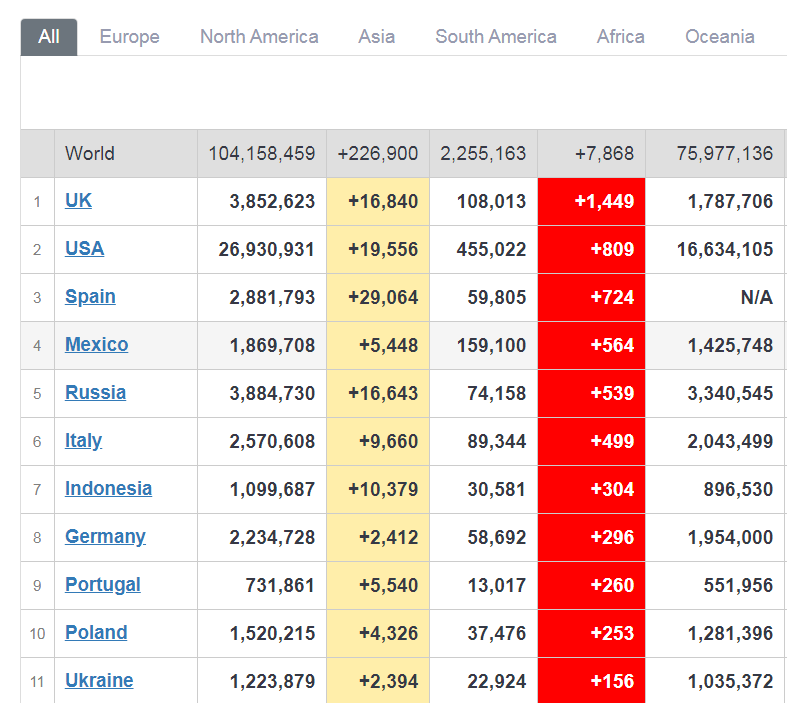Image resolution: width=787 pixels, height=703 pixels.
Task: Open the Indonesia link
Action: pyautogui.click(x=108, y=489)
